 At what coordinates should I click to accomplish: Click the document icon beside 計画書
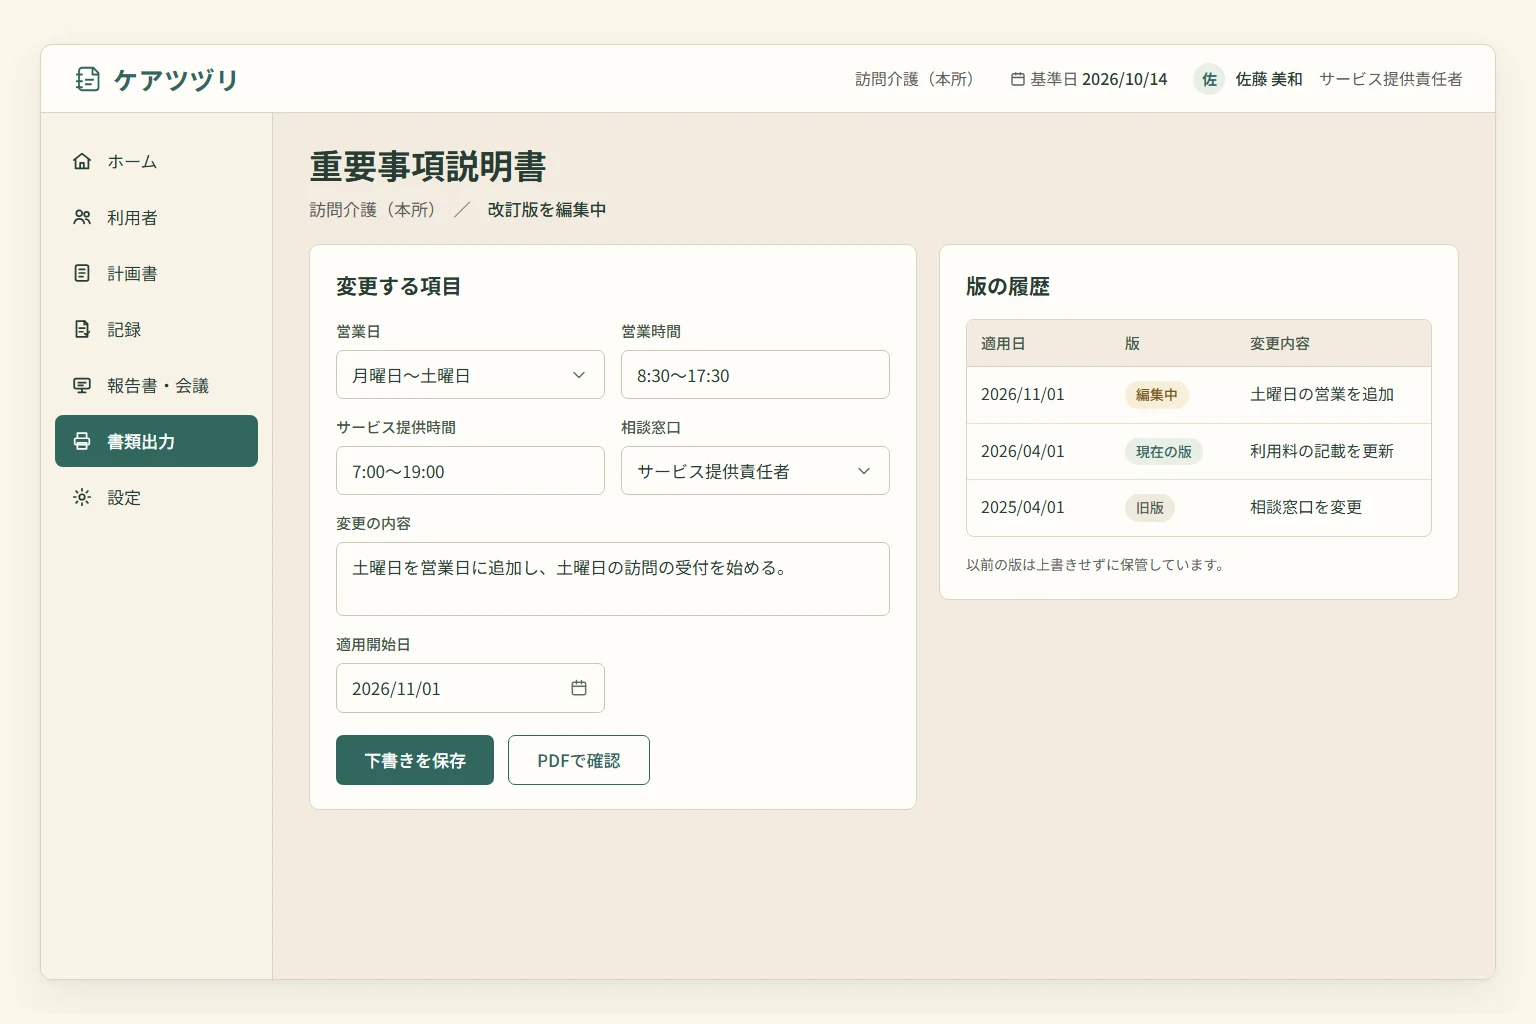click(82, 273)
